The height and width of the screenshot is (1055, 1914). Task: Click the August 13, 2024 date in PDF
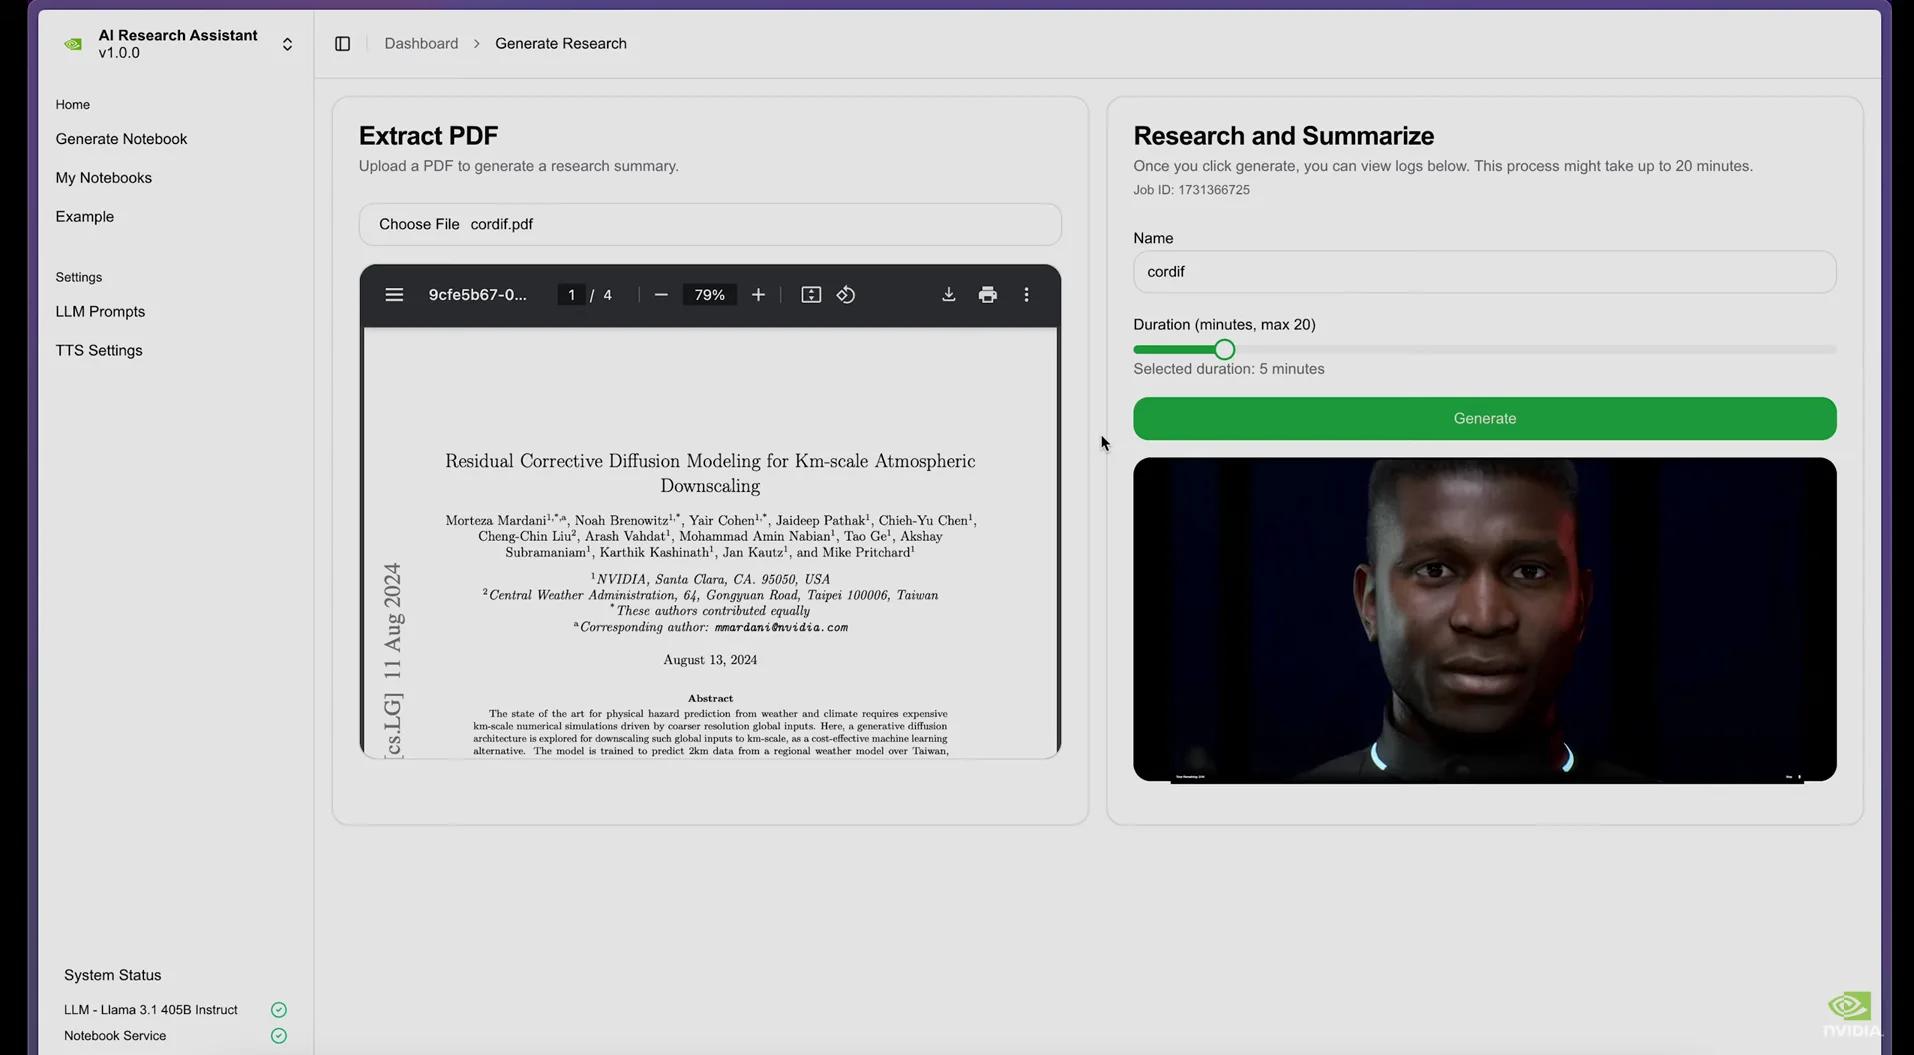point(710,660)
